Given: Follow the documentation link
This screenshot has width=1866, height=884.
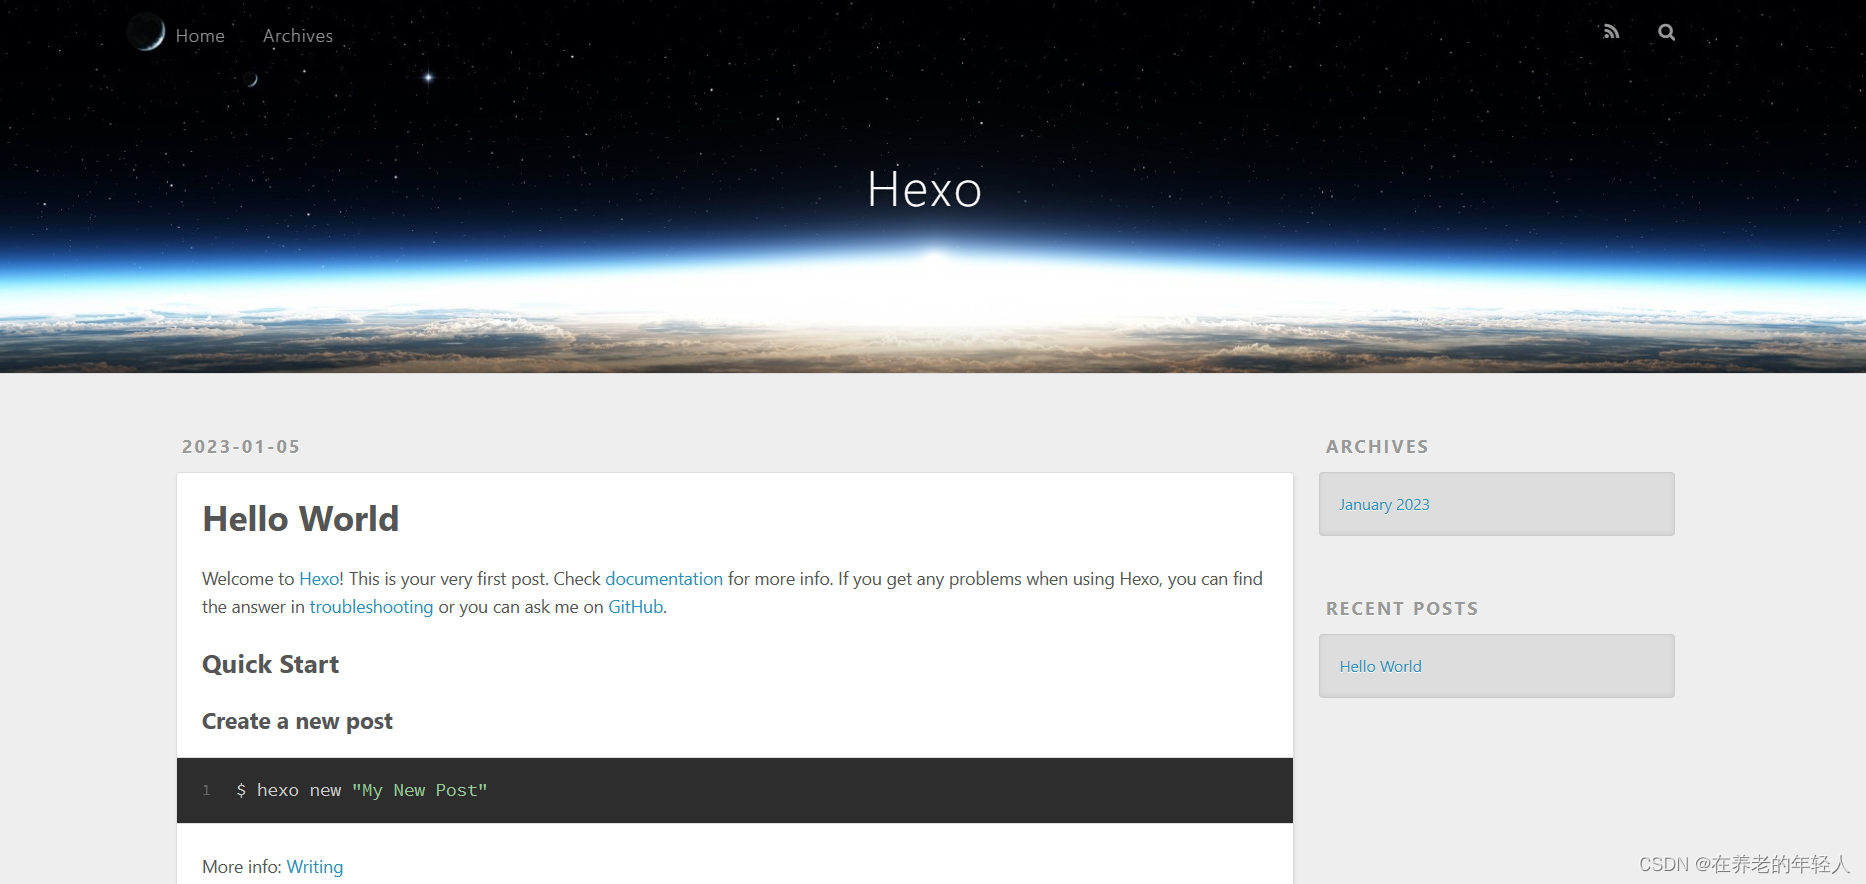Looking at the screenshot, I should pos(664,578).
